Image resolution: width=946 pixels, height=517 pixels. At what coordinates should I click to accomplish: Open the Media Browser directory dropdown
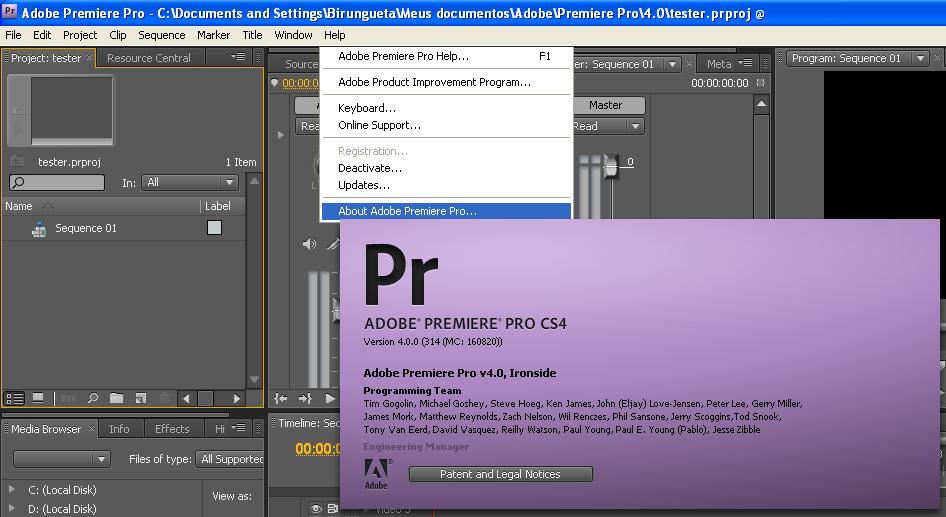(62, 459)
